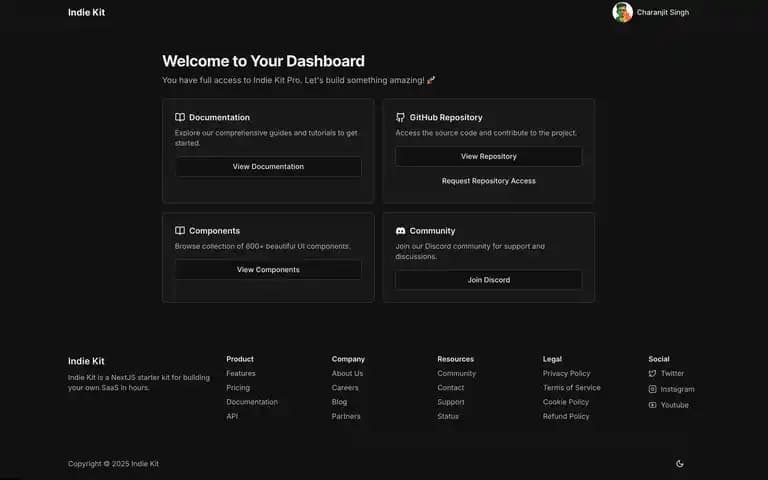Open Contact link under Resources
This screenshot has width=768, height=480.
coord(451,387)
